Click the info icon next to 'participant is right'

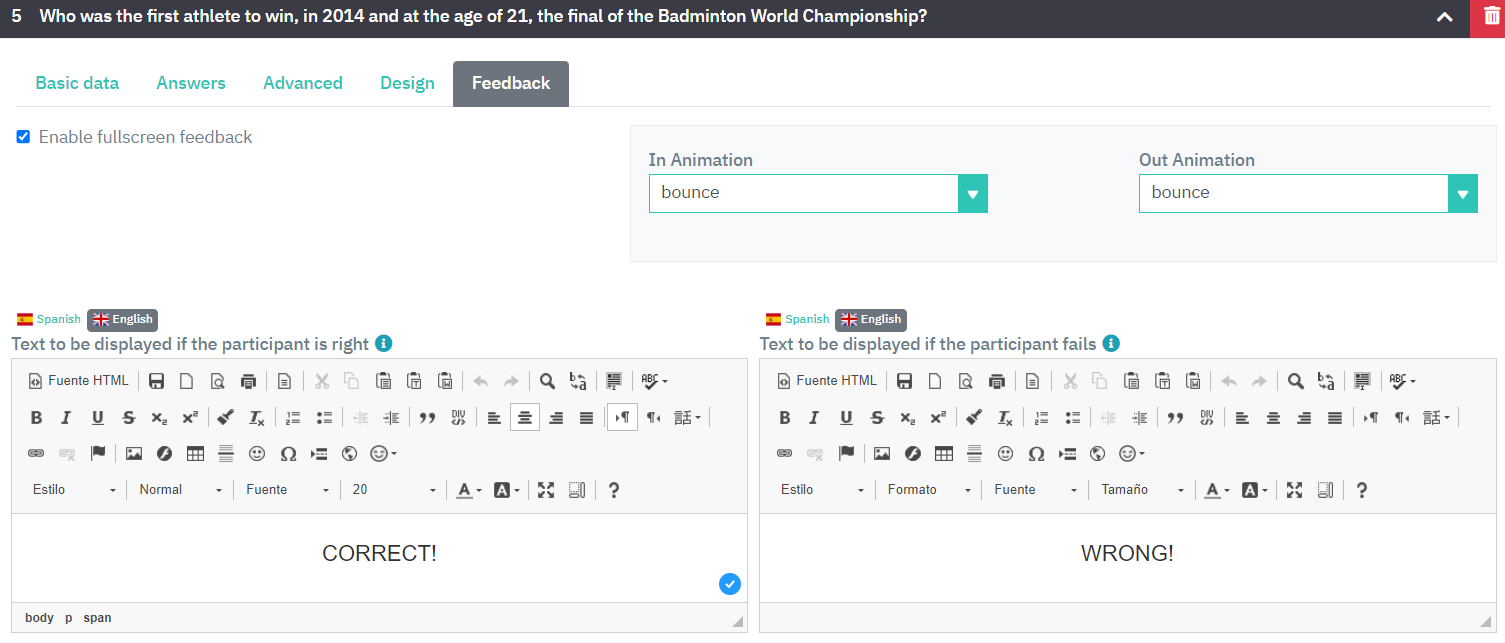pyautogui.click(x=383, y=343)
